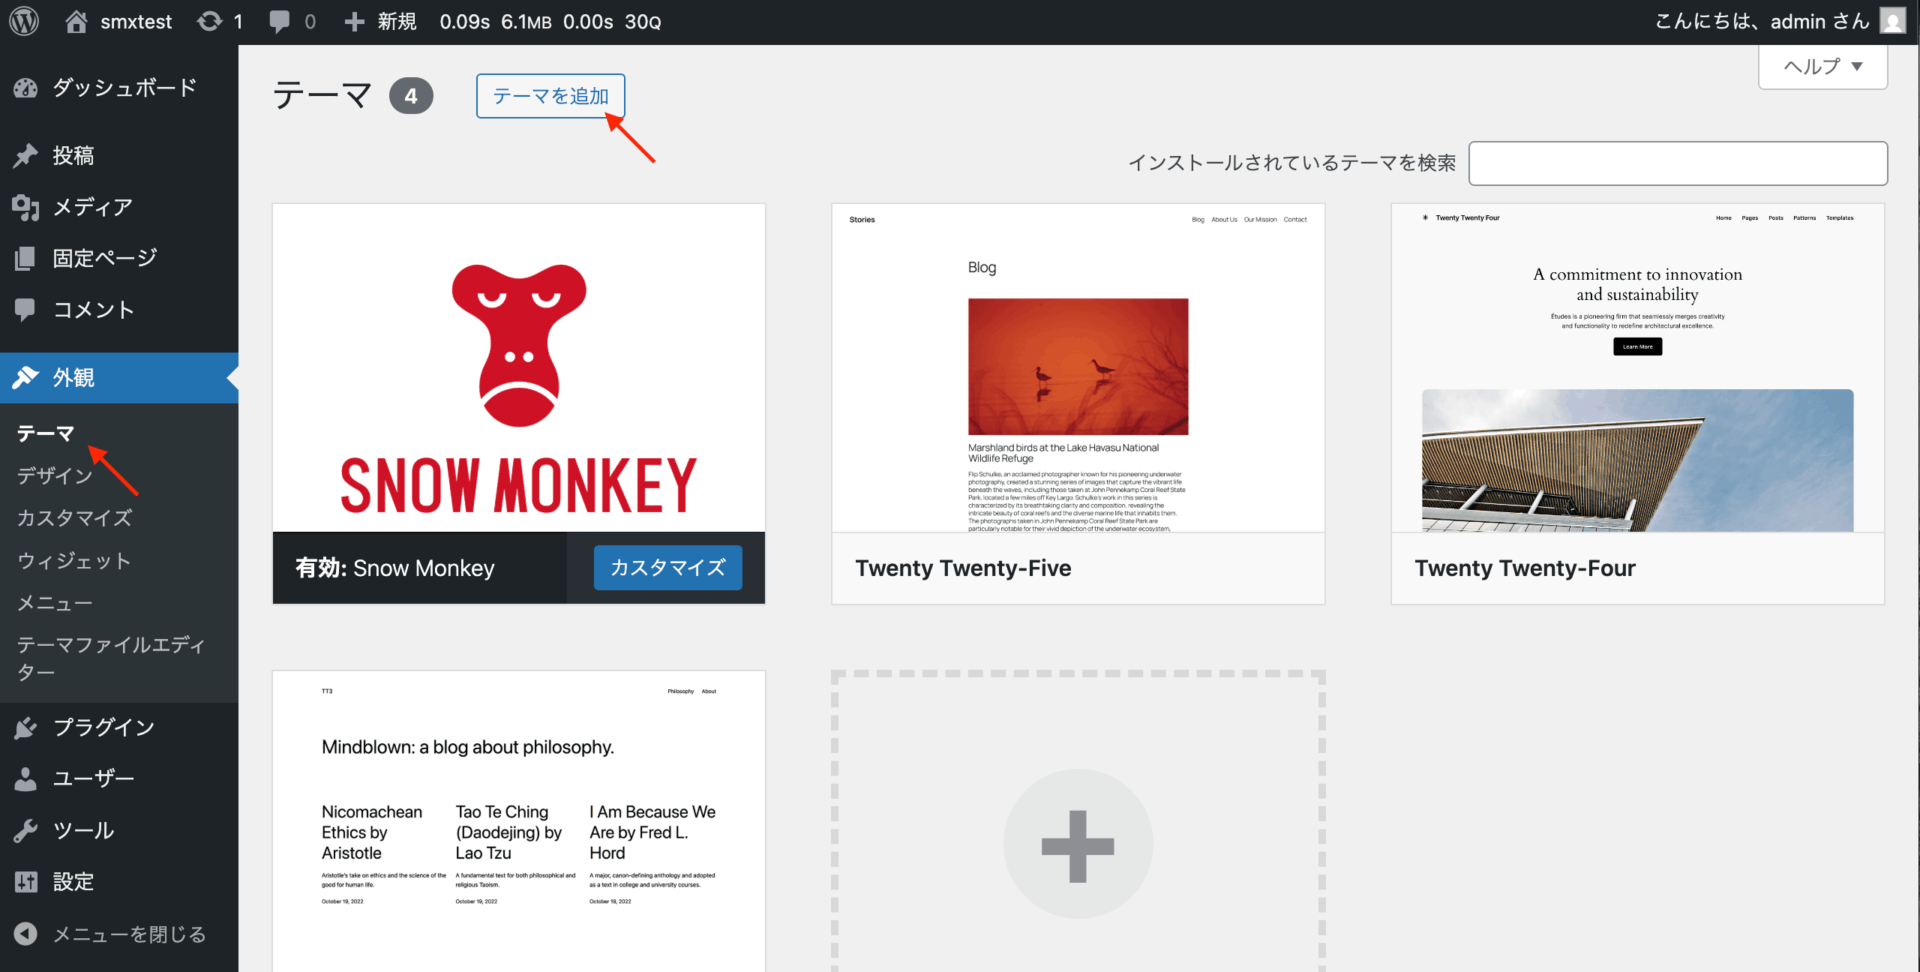Select テーマ submenu item
This screenshot has width=1920, height=972.
click(x=46, y=433)
